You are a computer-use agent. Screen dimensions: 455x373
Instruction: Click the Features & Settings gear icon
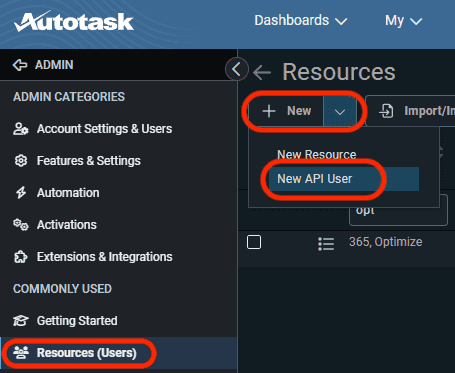click(21, 161)
